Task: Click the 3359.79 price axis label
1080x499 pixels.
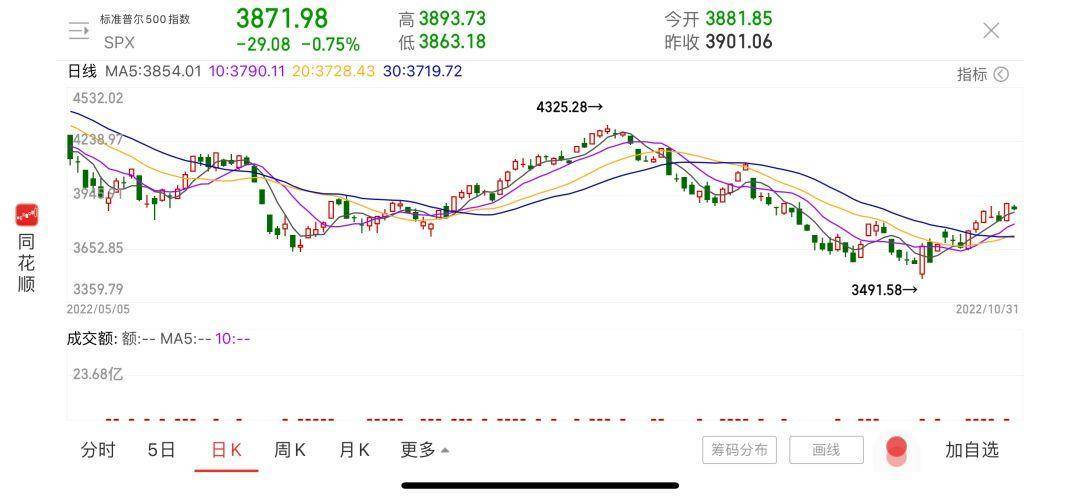Action: [98, 289]
